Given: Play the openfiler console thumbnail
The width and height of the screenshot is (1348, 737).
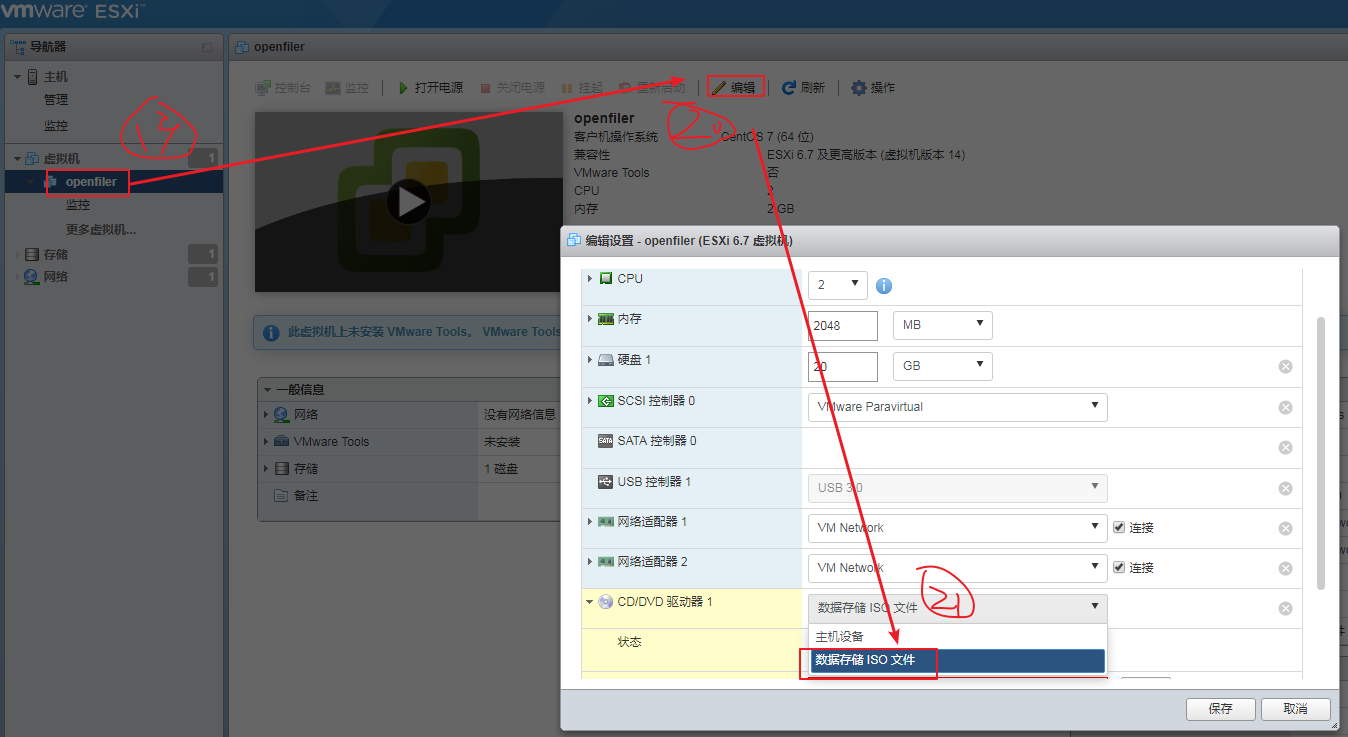Looking at the screenshot, I should coord(408,202).
